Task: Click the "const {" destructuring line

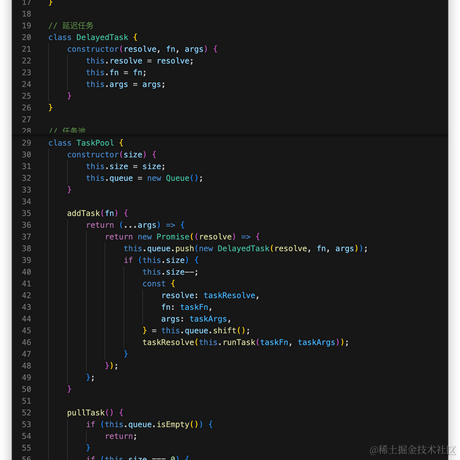Action: click(x=159, y=284)
